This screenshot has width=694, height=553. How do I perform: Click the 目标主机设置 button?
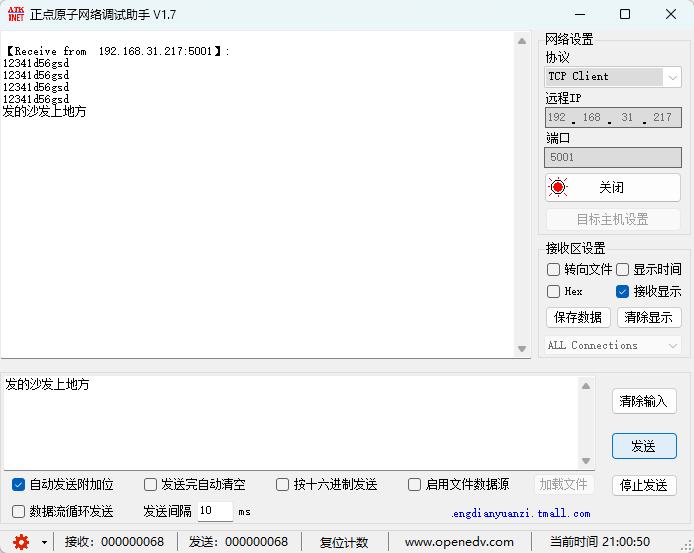coord(613,220)
